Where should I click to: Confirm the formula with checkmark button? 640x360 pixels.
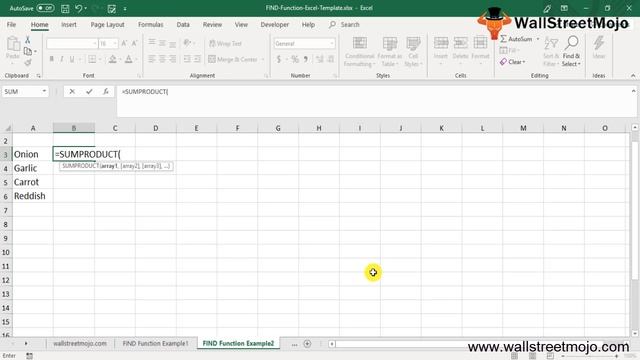pyautogui.click(x=89, y=91)
